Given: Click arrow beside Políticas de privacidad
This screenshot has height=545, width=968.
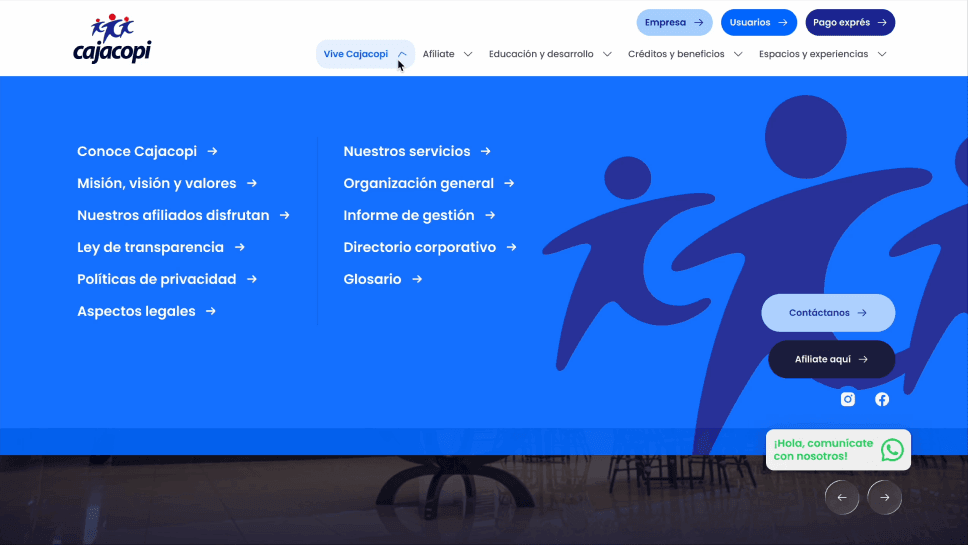Looking at the screenshot, I should pyautogui.click(x=252, y=279).
